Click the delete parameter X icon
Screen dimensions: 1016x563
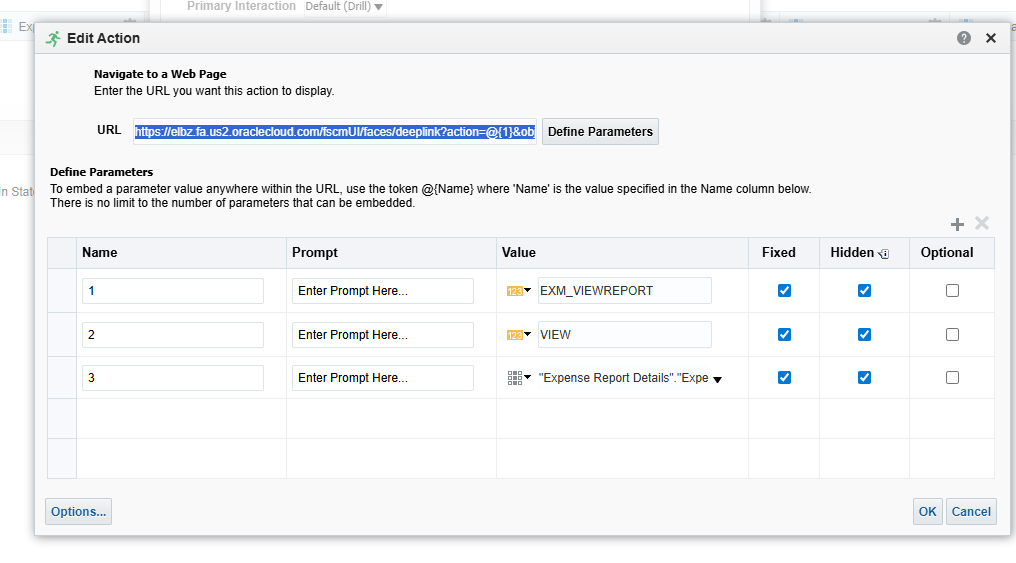[x=982, y=224]
